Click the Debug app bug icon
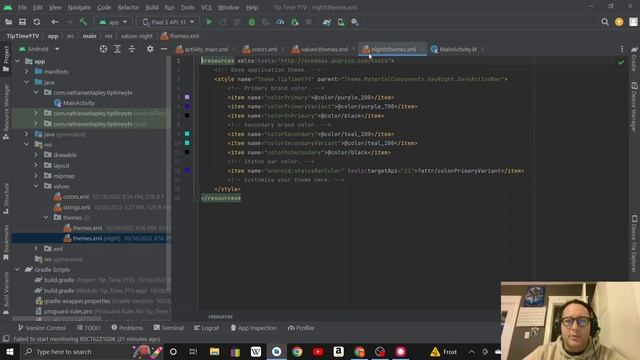Viewport: 640px width, 360px height. click(252, 22)
